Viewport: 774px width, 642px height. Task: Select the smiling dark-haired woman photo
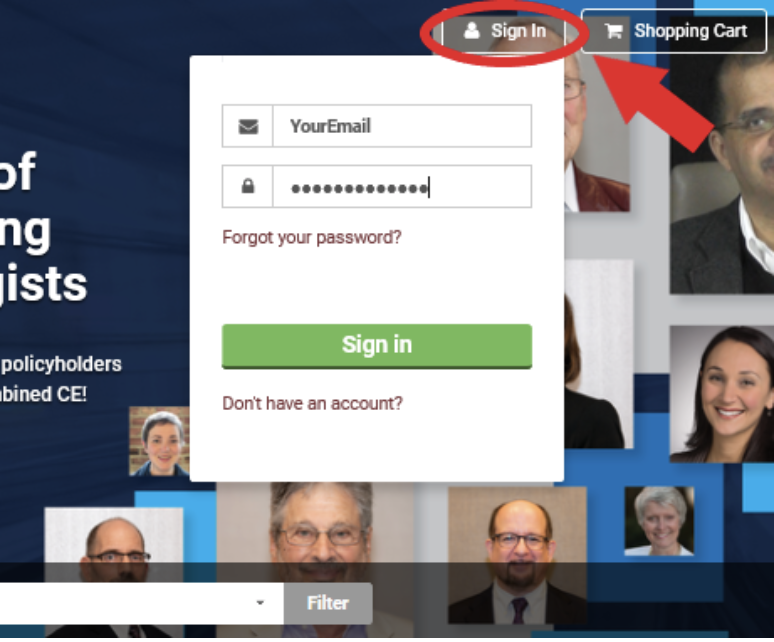[722, 394]
